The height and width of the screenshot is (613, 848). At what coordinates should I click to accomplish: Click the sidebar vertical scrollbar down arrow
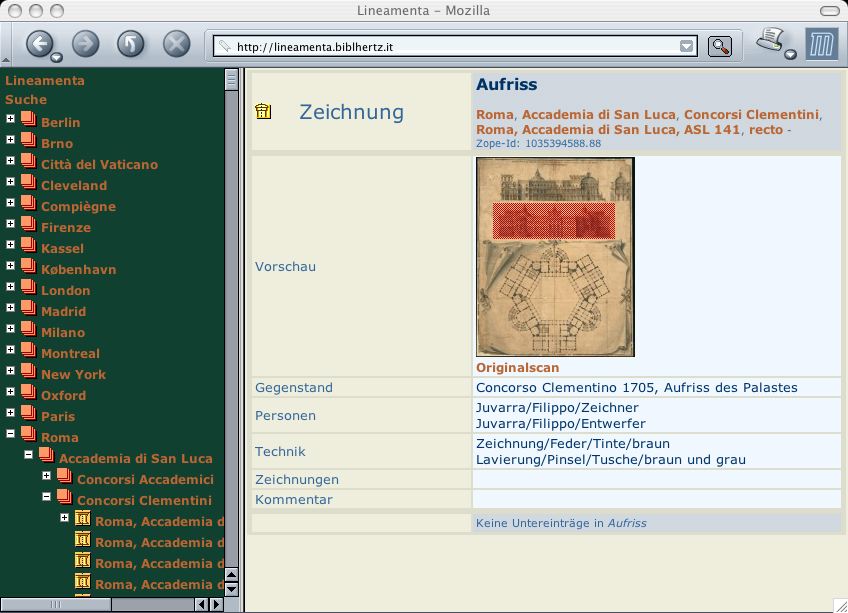(232, 589)
